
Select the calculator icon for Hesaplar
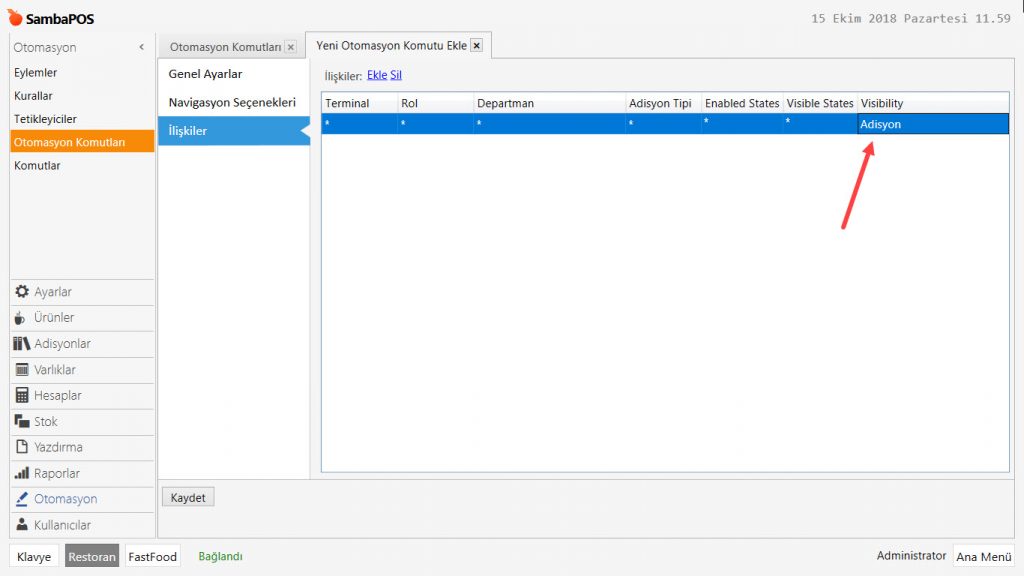click(22, 396)
